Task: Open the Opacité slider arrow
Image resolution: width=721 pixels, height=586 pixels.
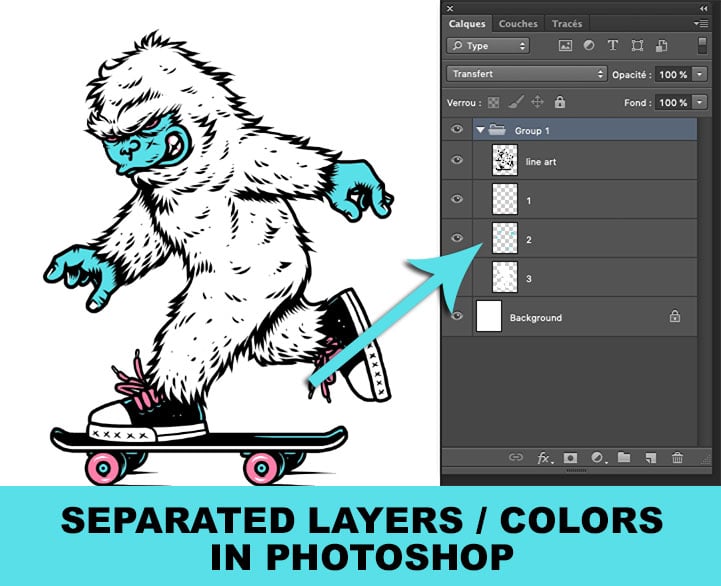Action: [x=699, y=74]
